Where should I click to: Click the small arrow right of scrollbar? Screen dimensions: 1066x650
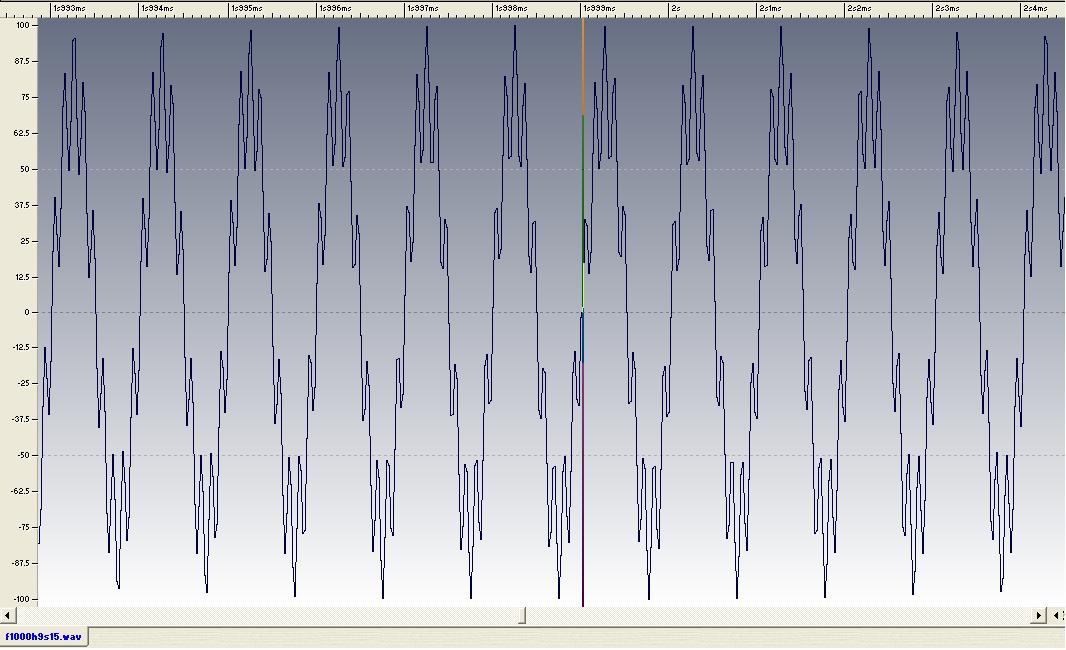point(1056,615)
